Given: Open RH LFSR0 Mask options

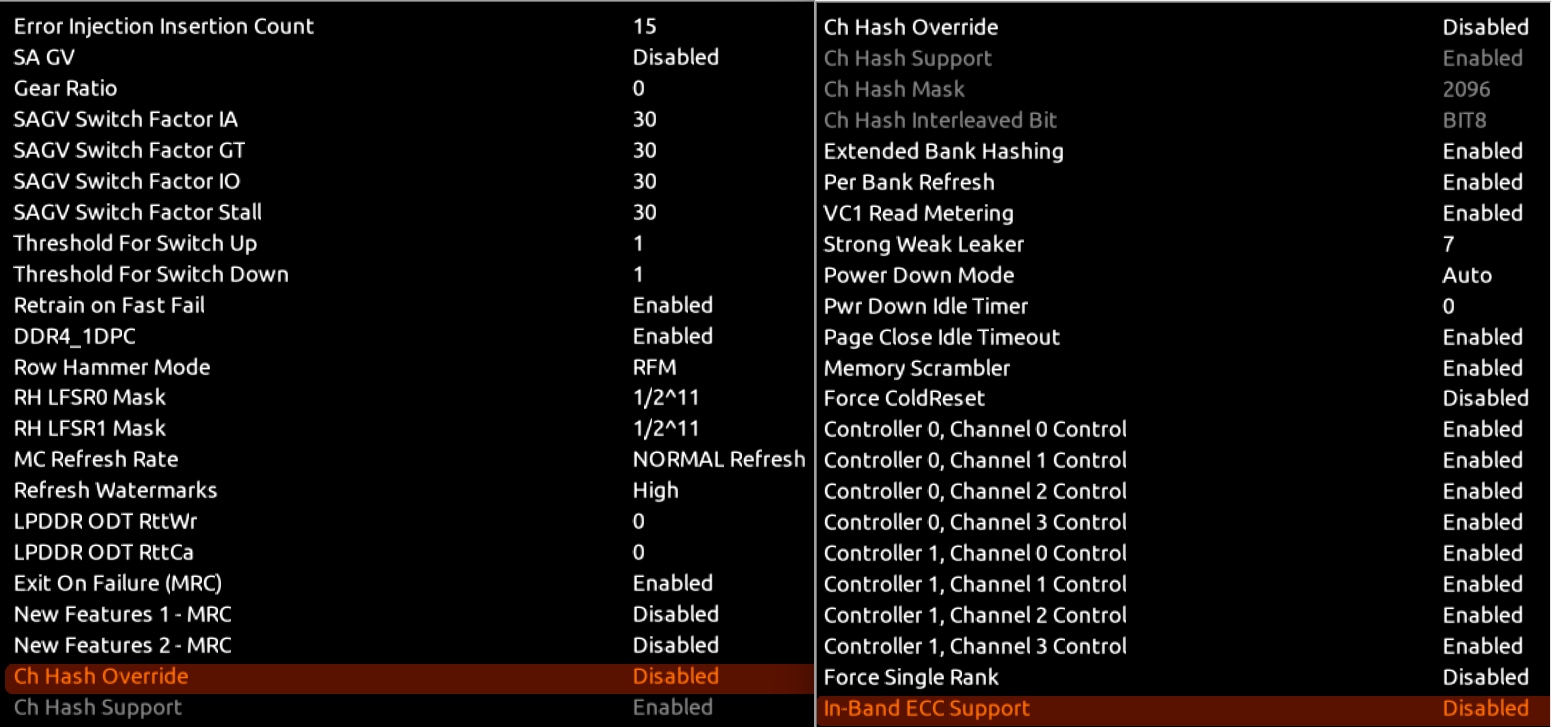Looking at the screenshot, I should [x=665, y=397].
